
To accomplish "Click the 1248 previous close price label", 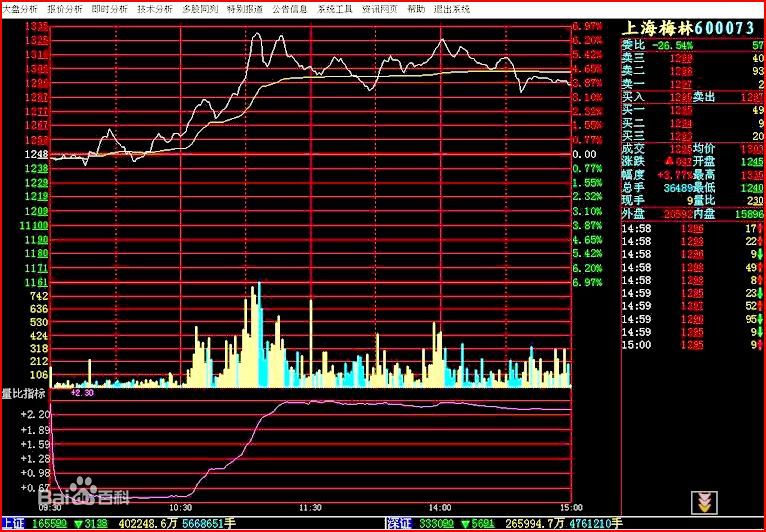I will coord(38,155).
